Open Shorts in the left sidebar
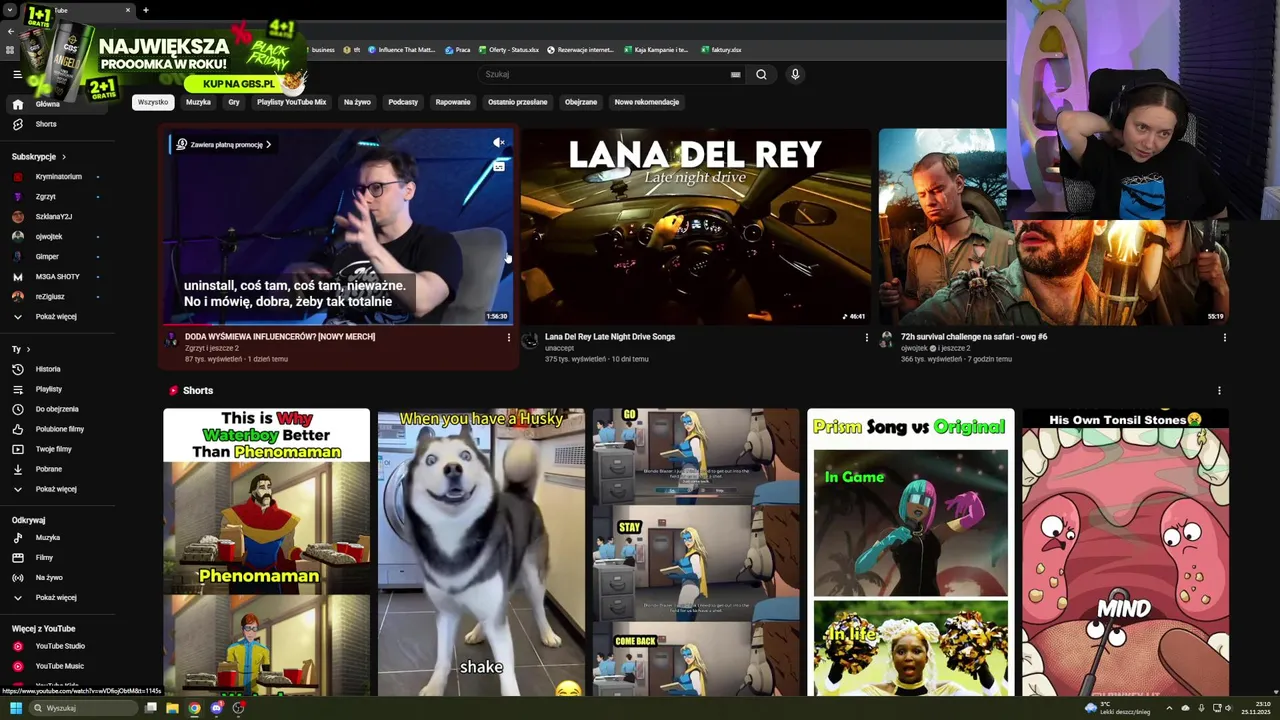 coord(56,124)
